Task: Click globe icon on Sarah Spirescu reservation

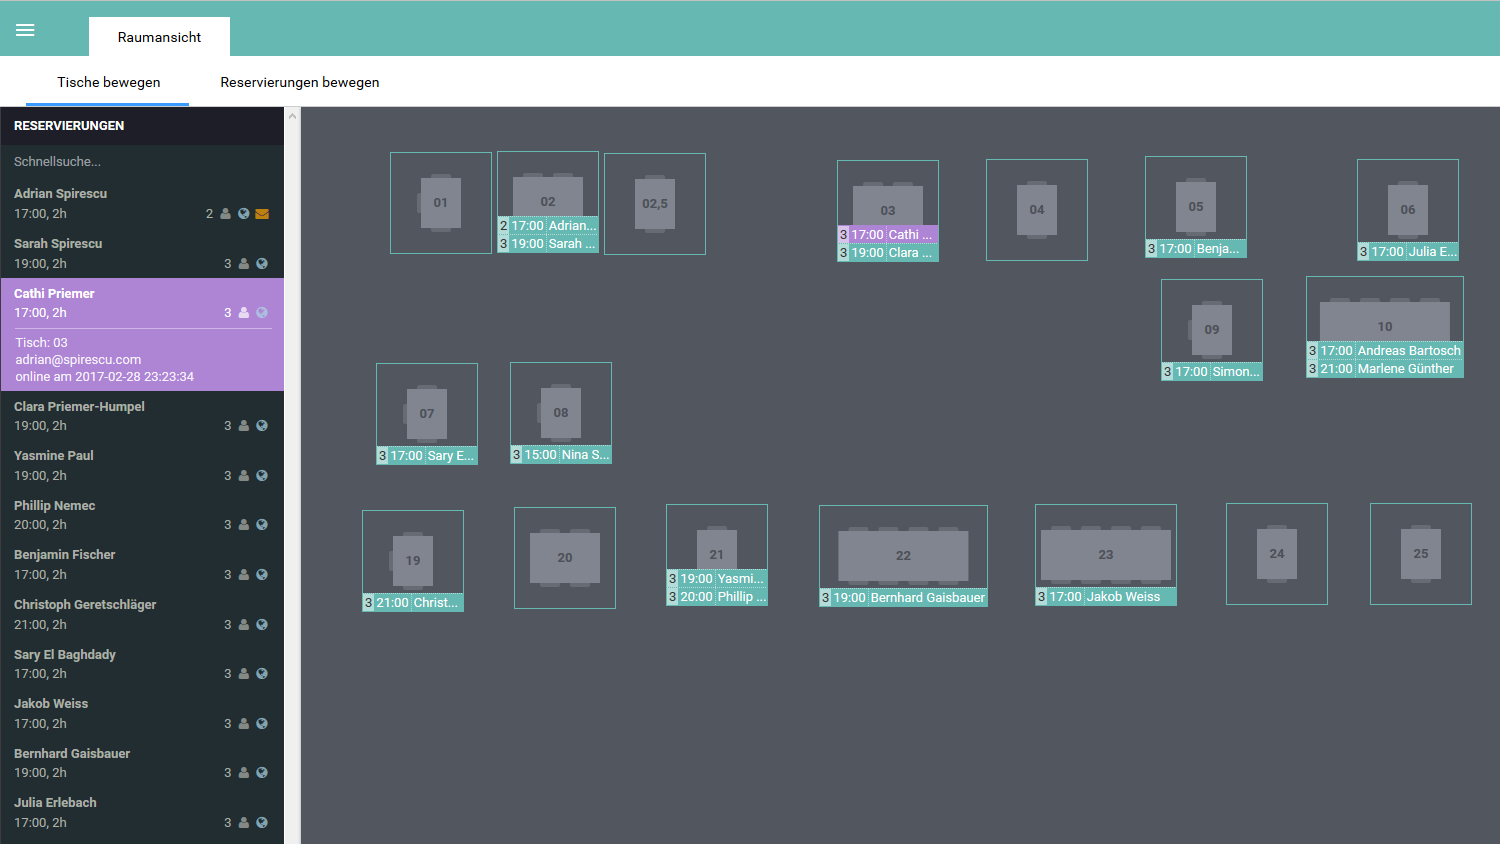Action: coord(262,264)
